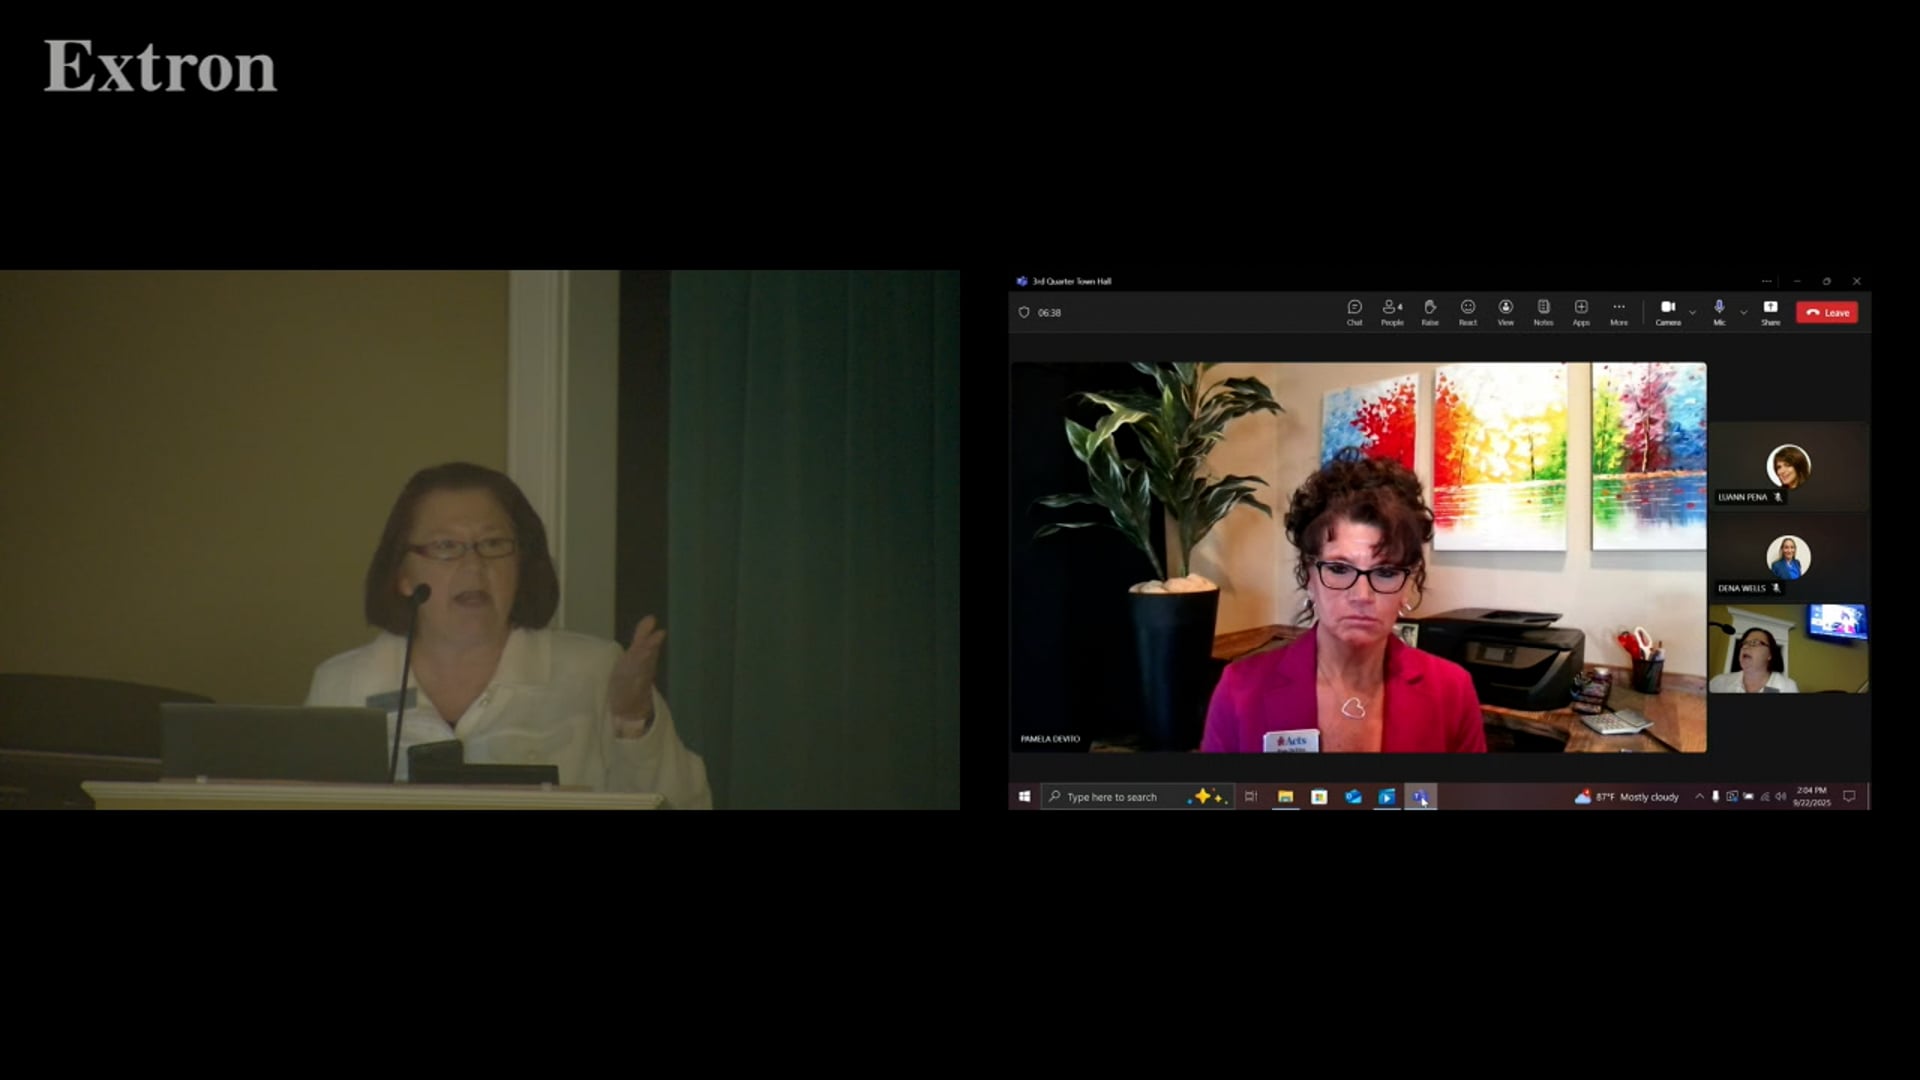Share your screen content
This screenshot has height=1080, width=1920.
1770,312
